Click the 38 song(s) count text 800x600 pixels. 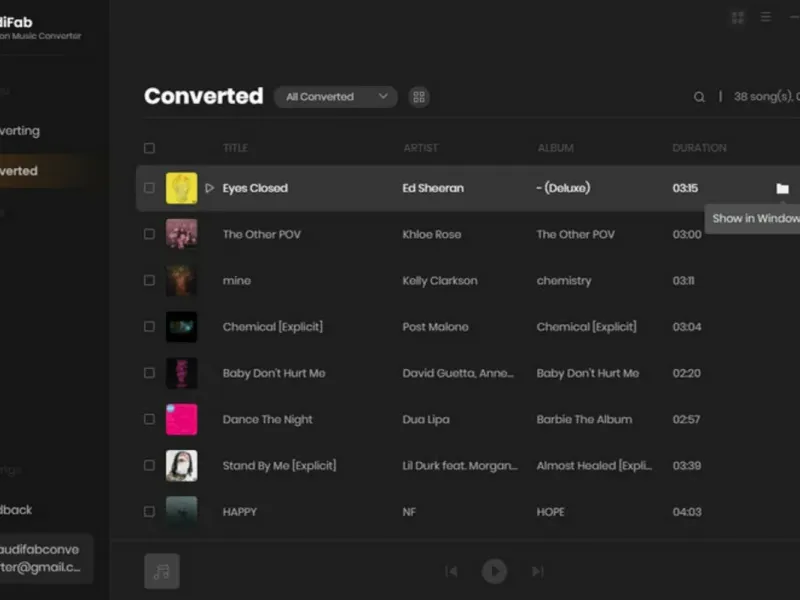(764, 96)
